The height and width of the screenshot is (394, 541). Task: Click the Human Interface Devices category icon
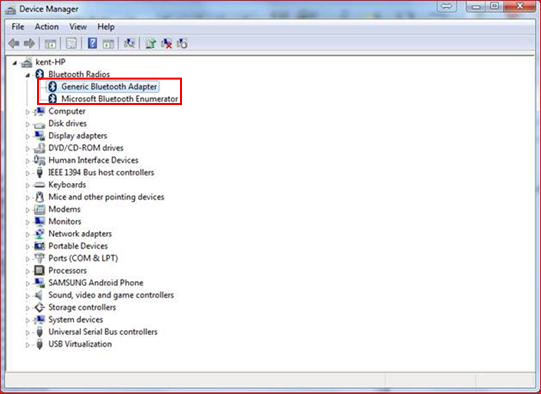(x=39, y=160)
